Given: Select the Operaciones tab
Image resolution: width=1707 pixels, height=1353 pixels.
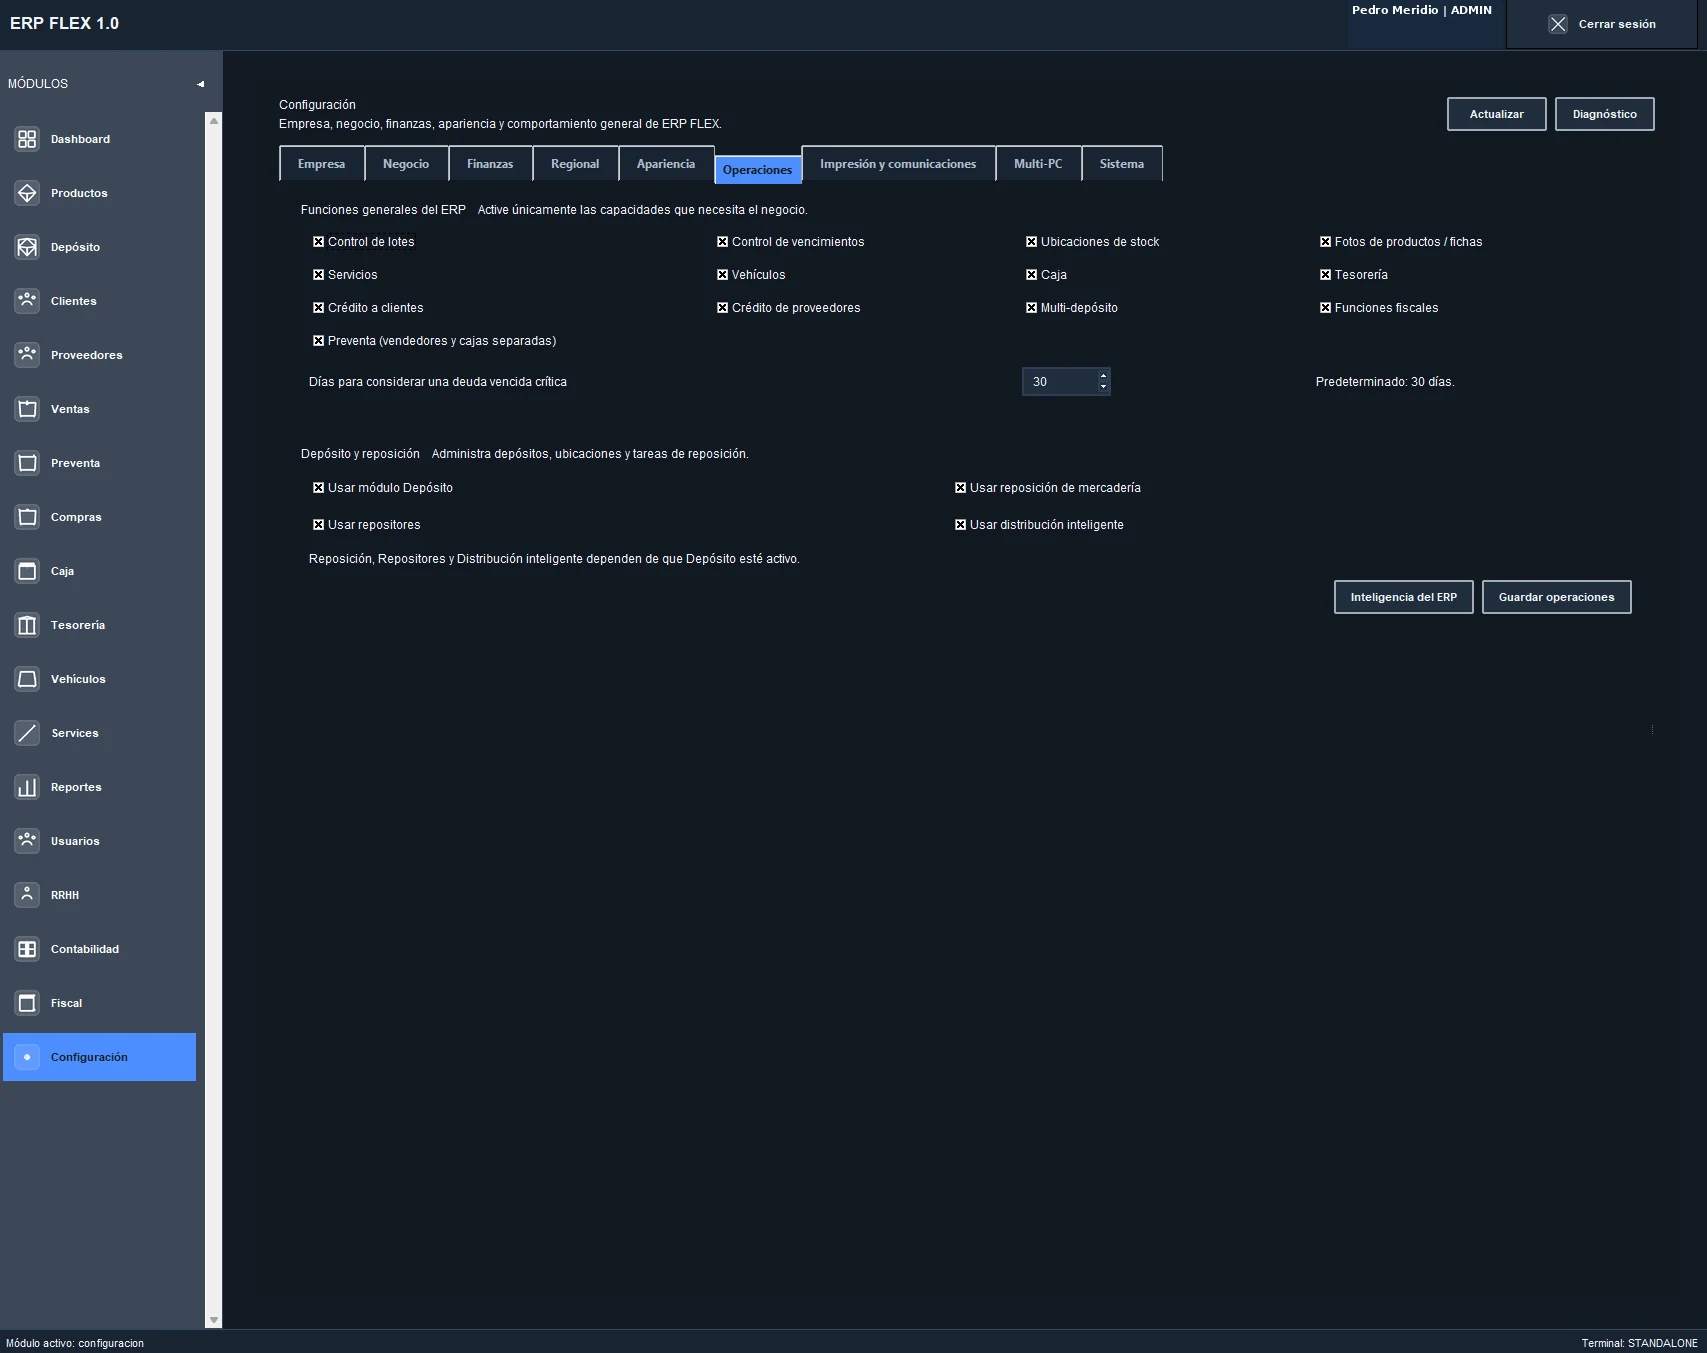Looking at the screenshot, I should (758, 170).
